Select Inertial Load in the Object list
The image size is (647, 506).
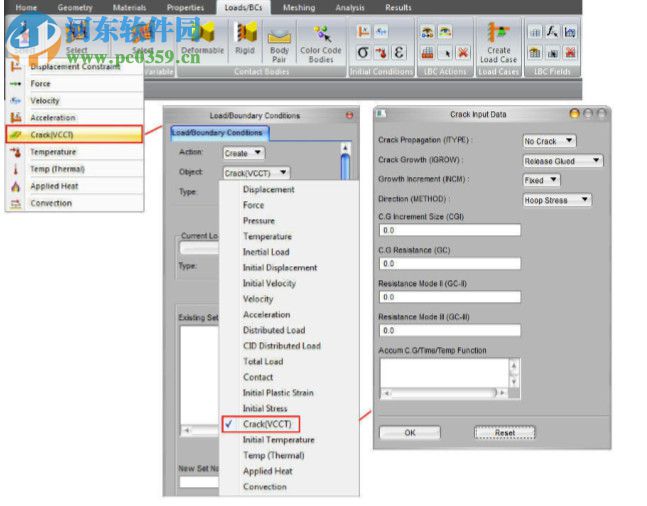coord(266,252)
